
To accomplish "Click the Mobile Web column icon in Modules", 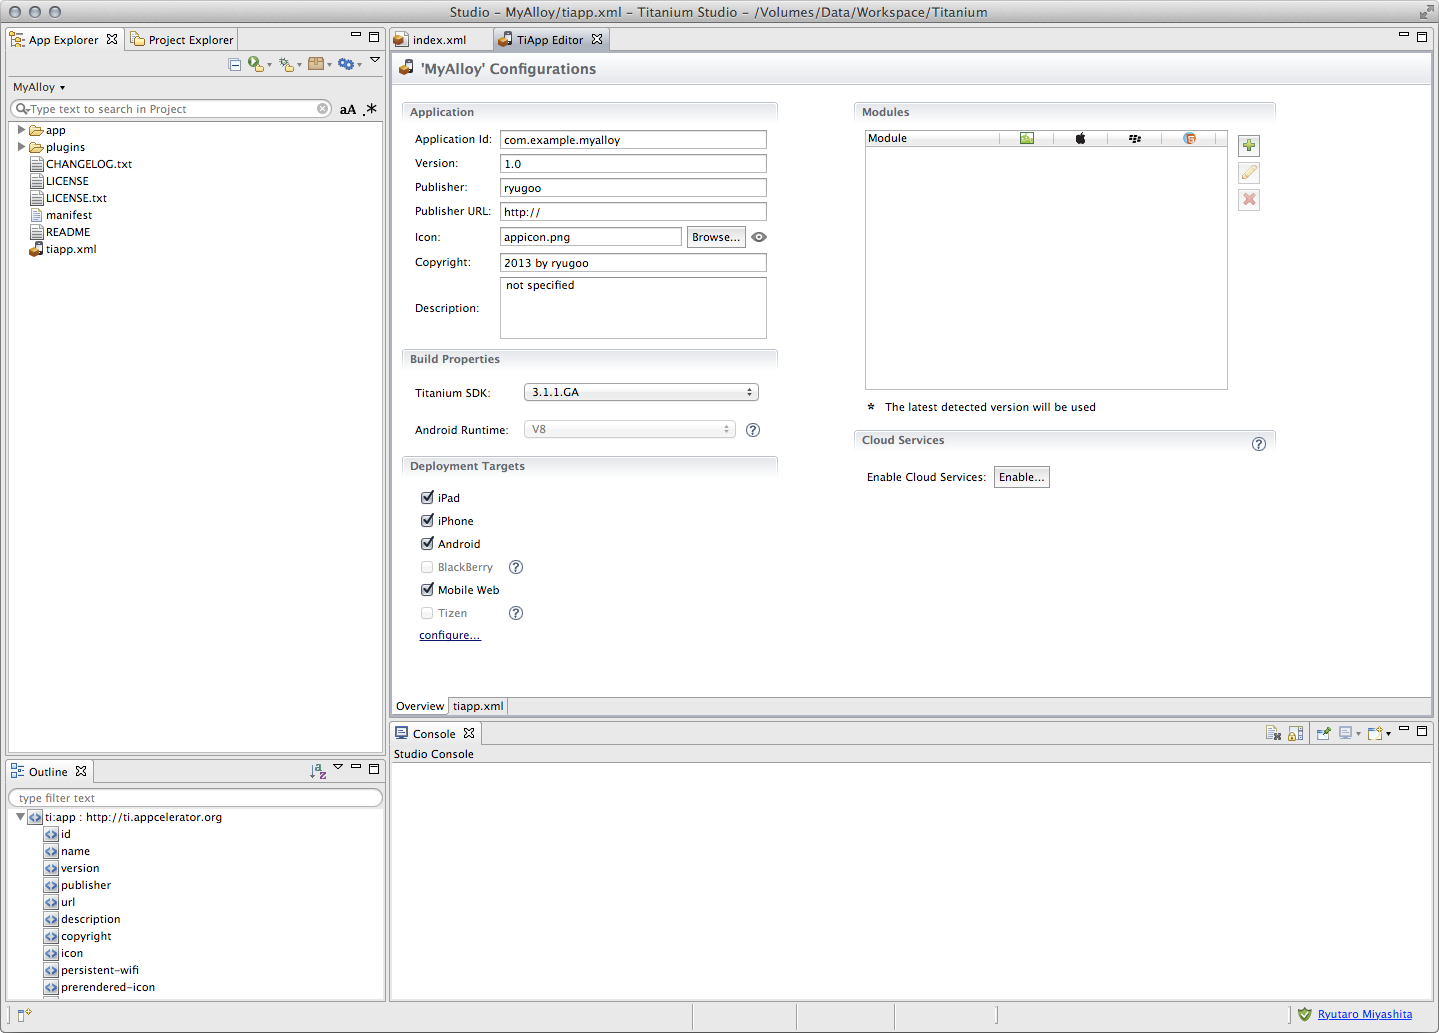I will pos(1189,138).
